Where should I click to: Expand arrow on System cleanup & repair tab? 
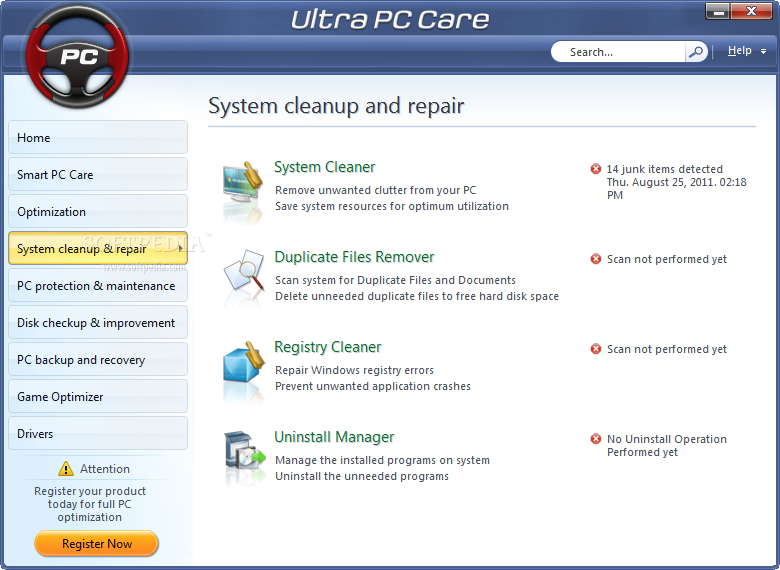click(180, 248)
